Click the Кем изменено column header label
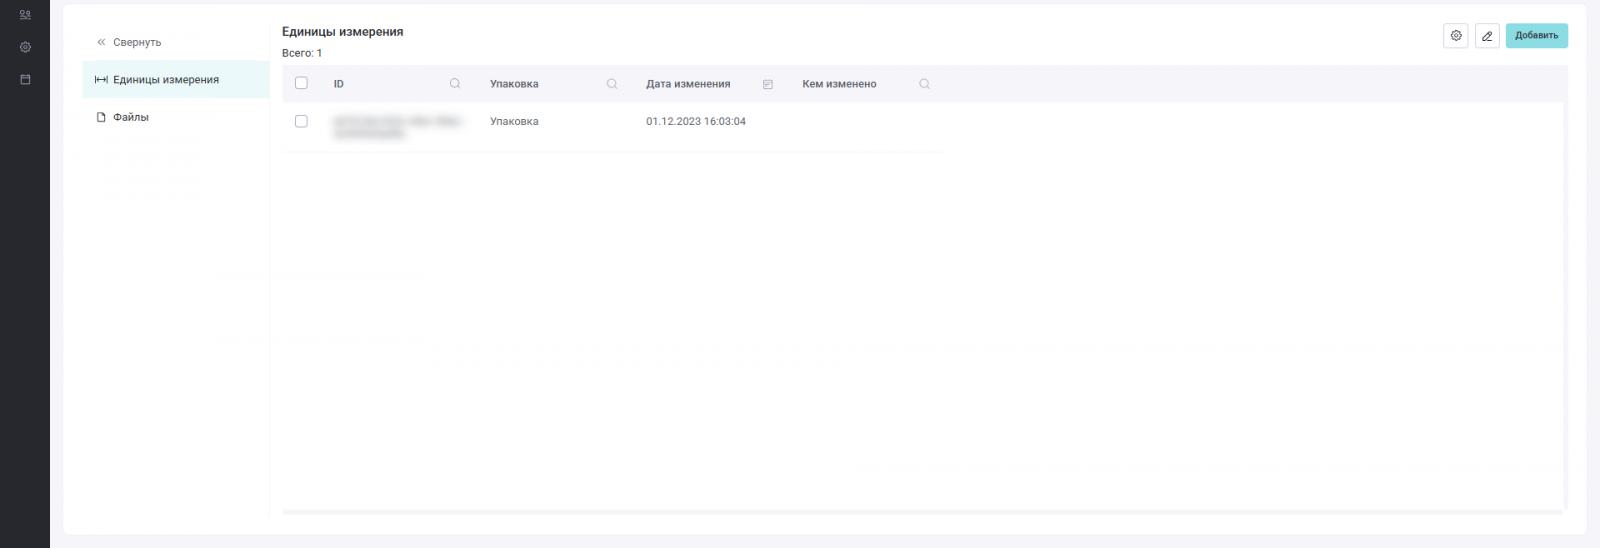Screen dimensions: 1600x548 (x=839, y=84)
